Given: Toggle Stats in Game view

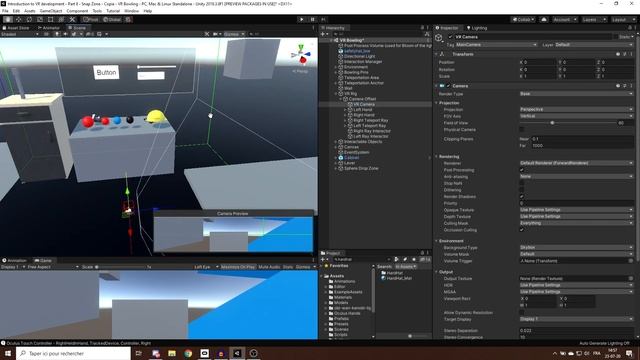Looking at the screenshot, I should (288, 267).
